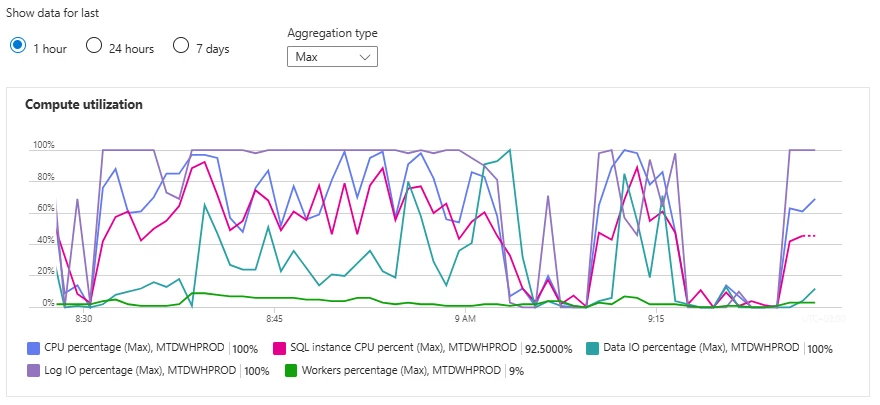
Task: Select the 24 hours radio button
Action: click(x=94, y=46)
